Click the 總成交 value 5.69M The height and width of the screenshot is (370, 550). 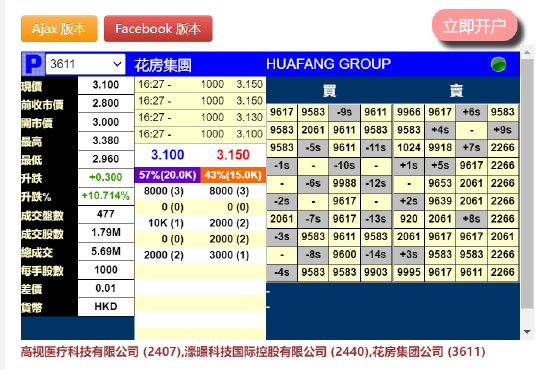point(106,251)
